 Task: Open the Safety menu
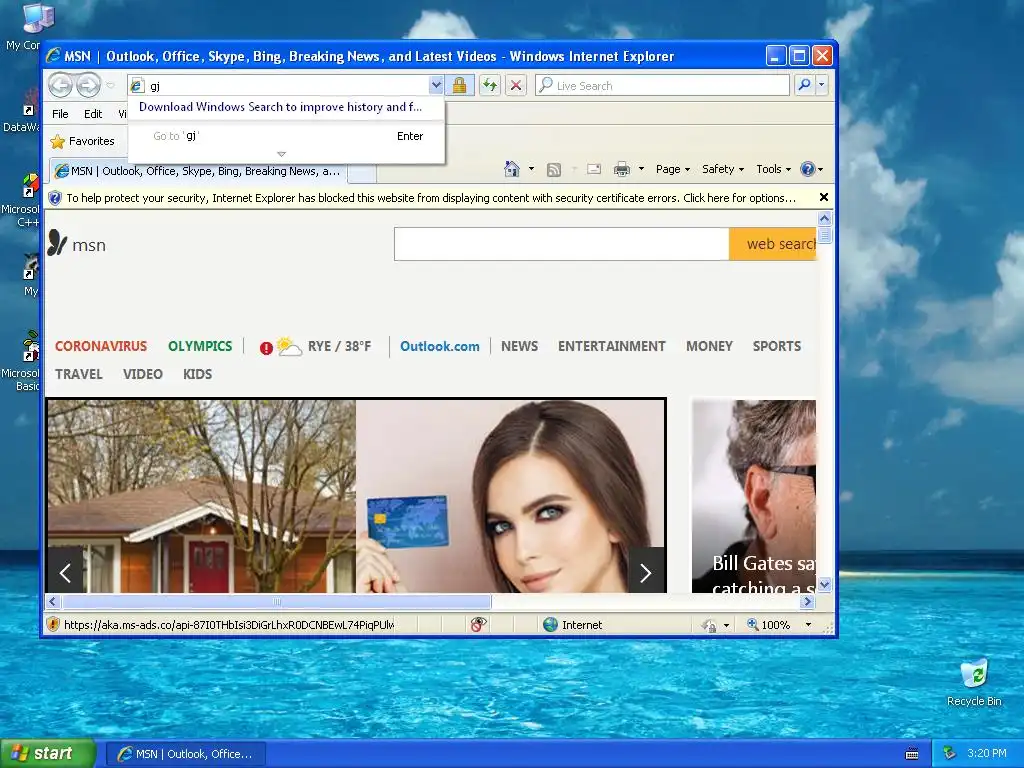722,169
